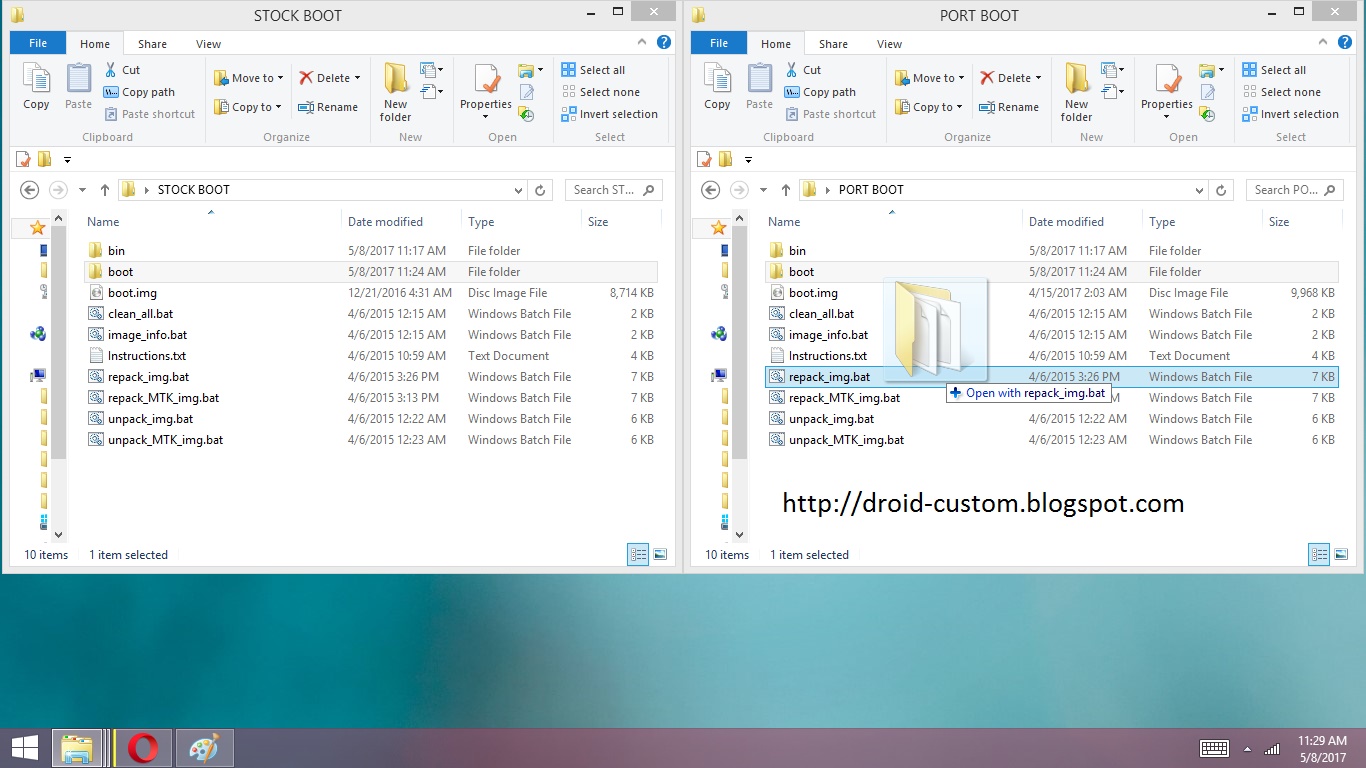Switch STOCK BOOT to large icons view

(660, 554)
